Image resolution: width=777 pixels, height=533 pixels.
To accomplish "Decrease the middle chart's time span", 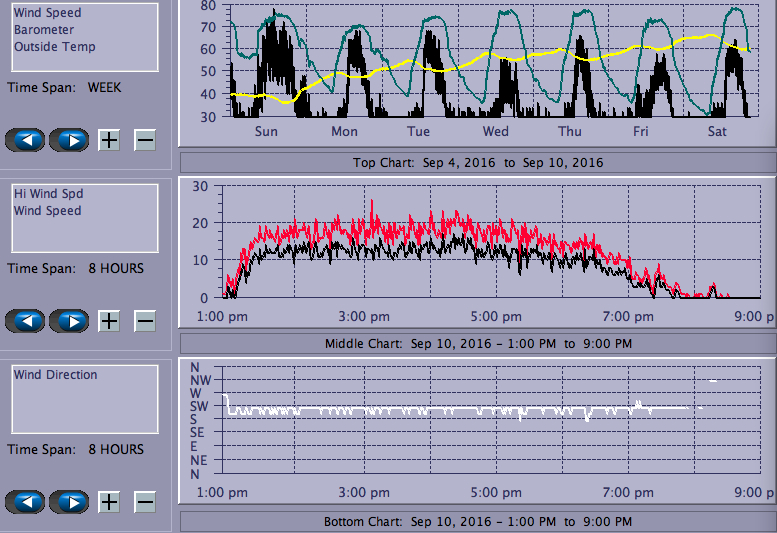I will [x=145, y=321].
